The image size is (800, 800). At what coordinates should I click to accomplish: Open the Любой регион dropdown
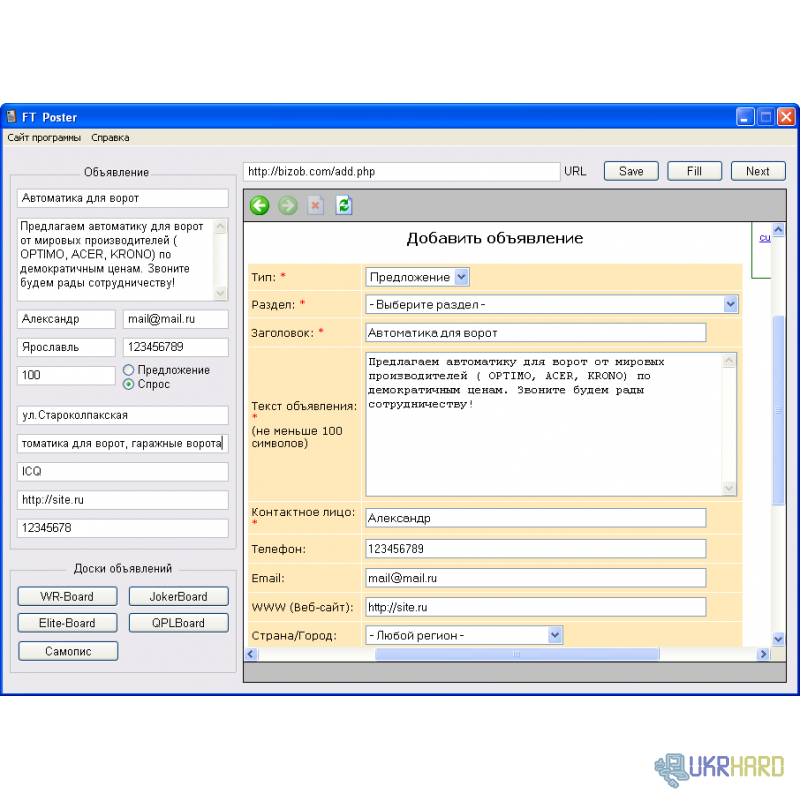(x=464, y=635)
